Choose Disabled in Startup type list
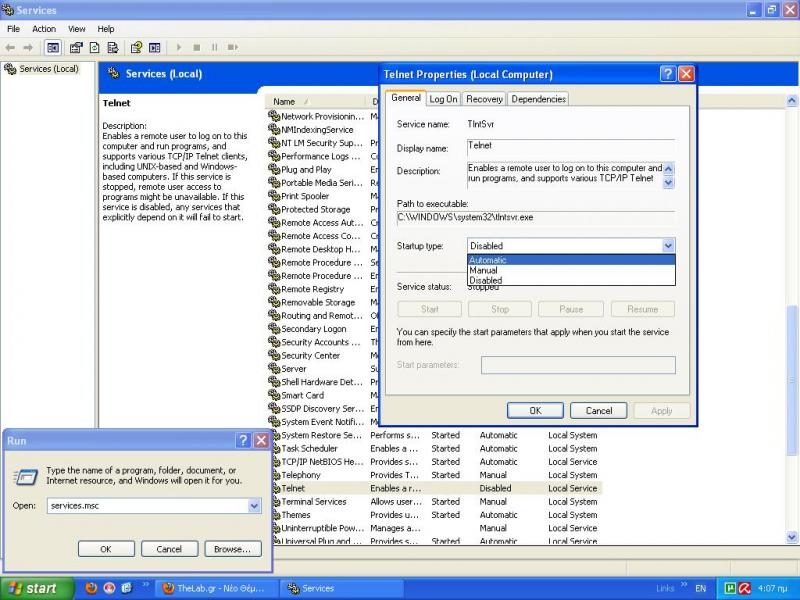The height and width of the screenshot is (600, 800). coord(571,280)
